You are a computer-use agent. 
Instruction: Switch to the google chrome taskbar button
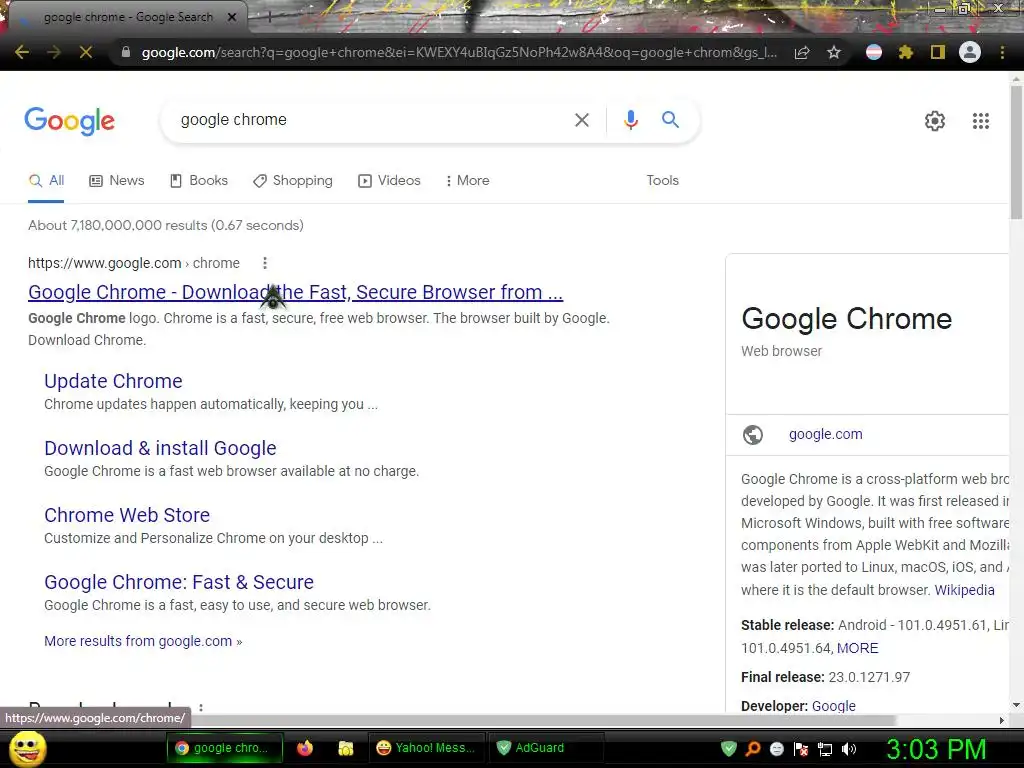point(225,748)
